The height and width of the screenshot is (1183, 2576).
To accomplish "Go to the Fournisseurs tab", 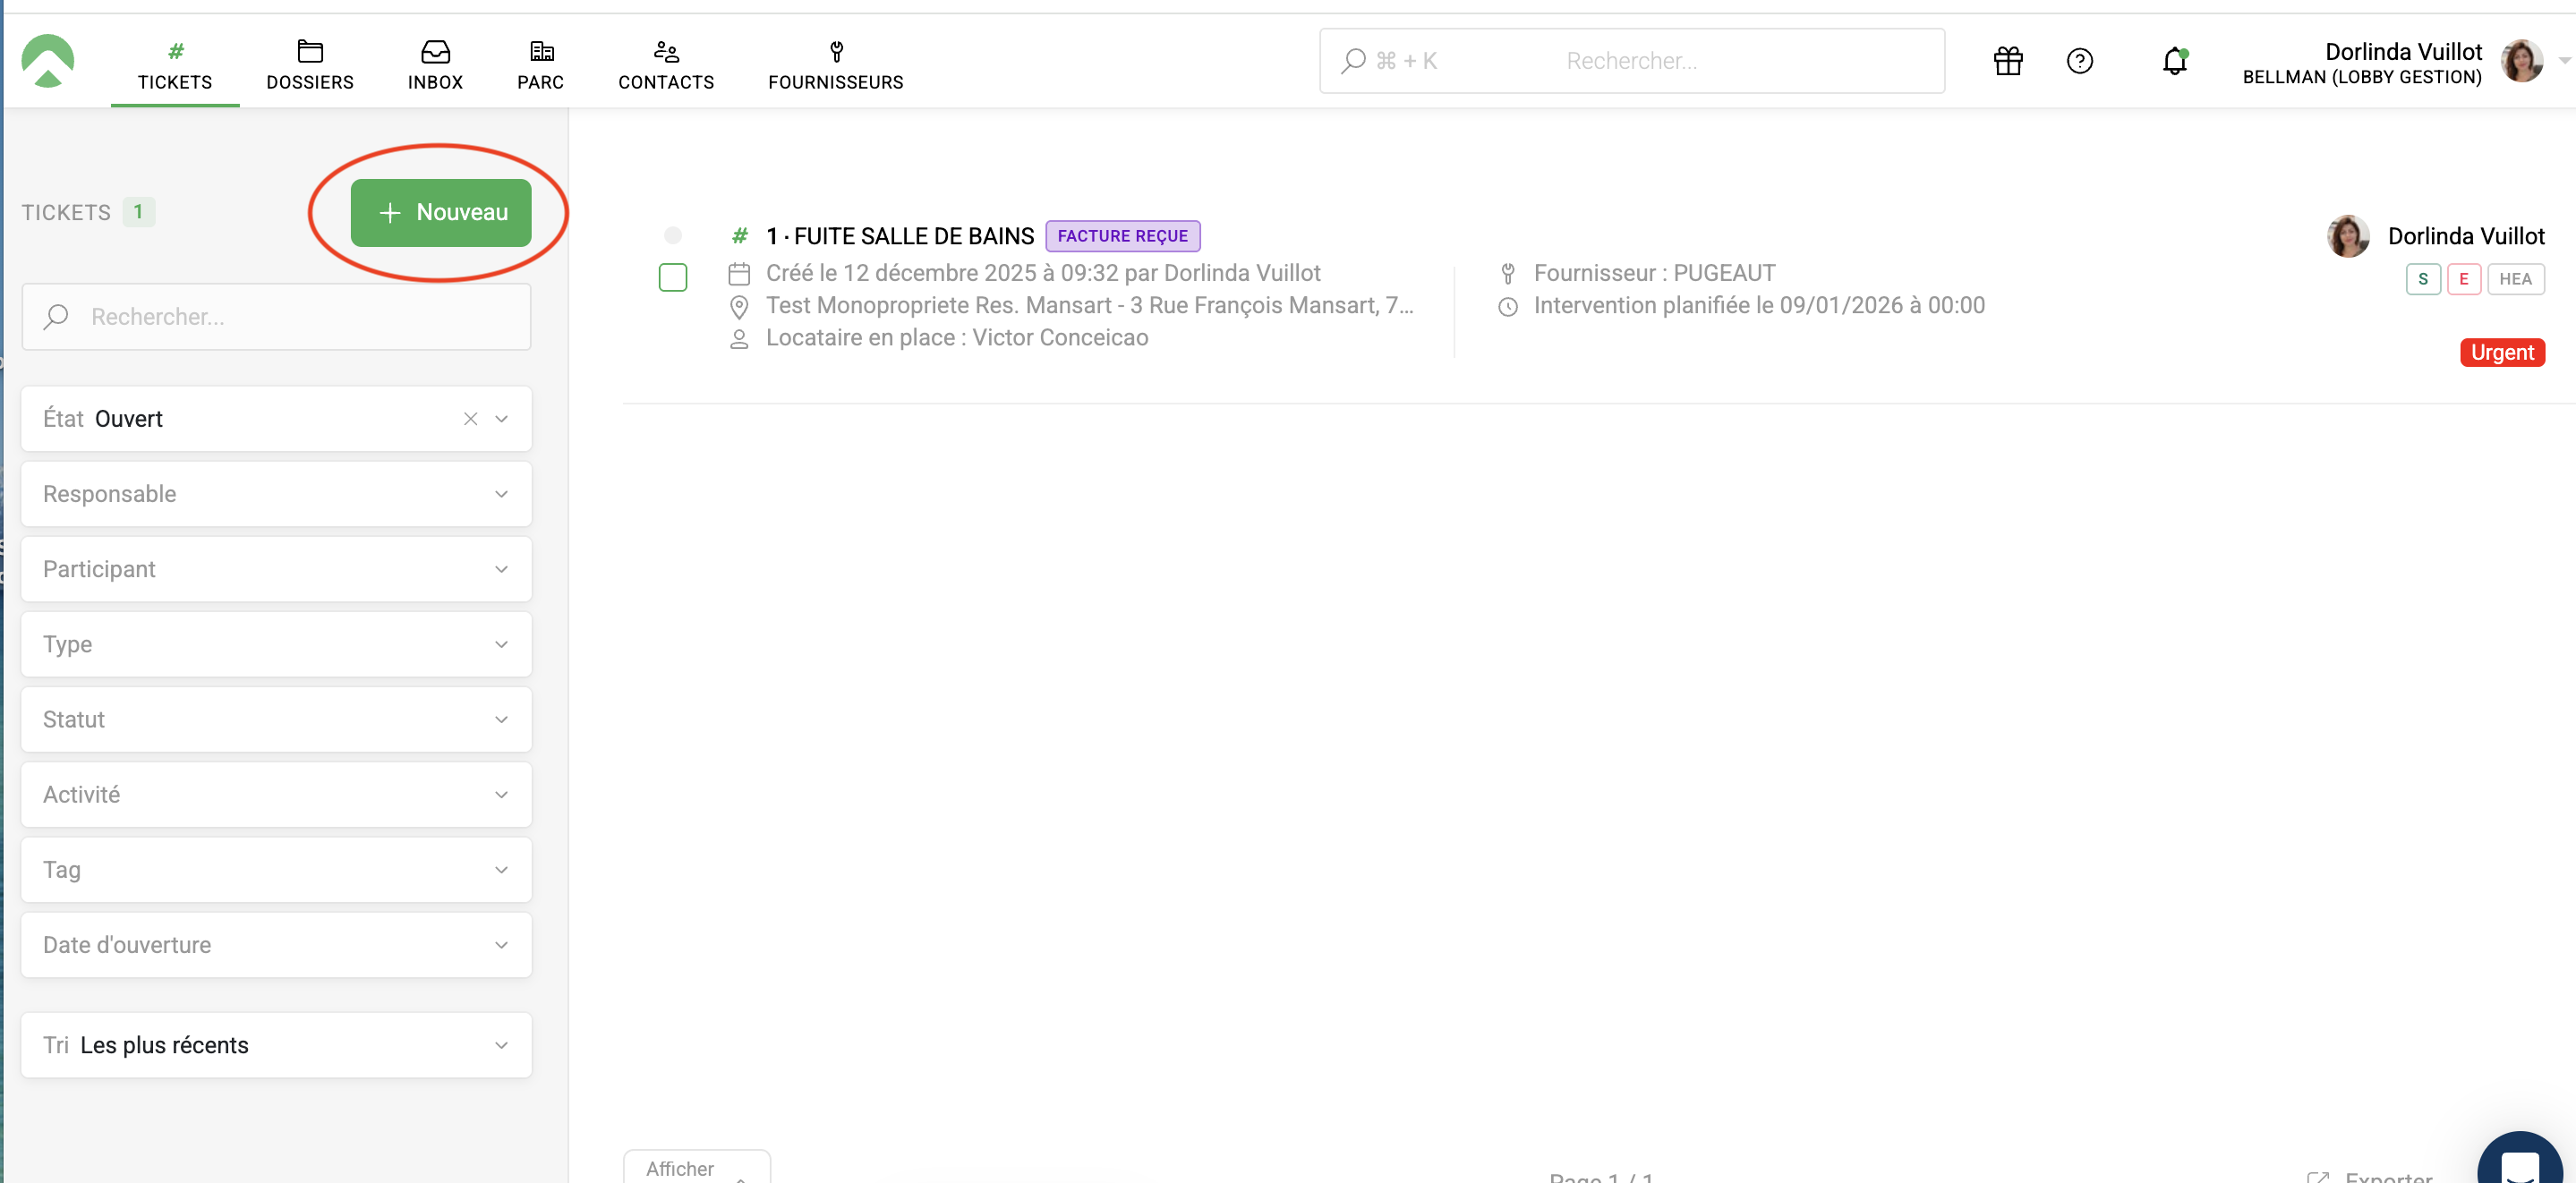I will point(835,65).
